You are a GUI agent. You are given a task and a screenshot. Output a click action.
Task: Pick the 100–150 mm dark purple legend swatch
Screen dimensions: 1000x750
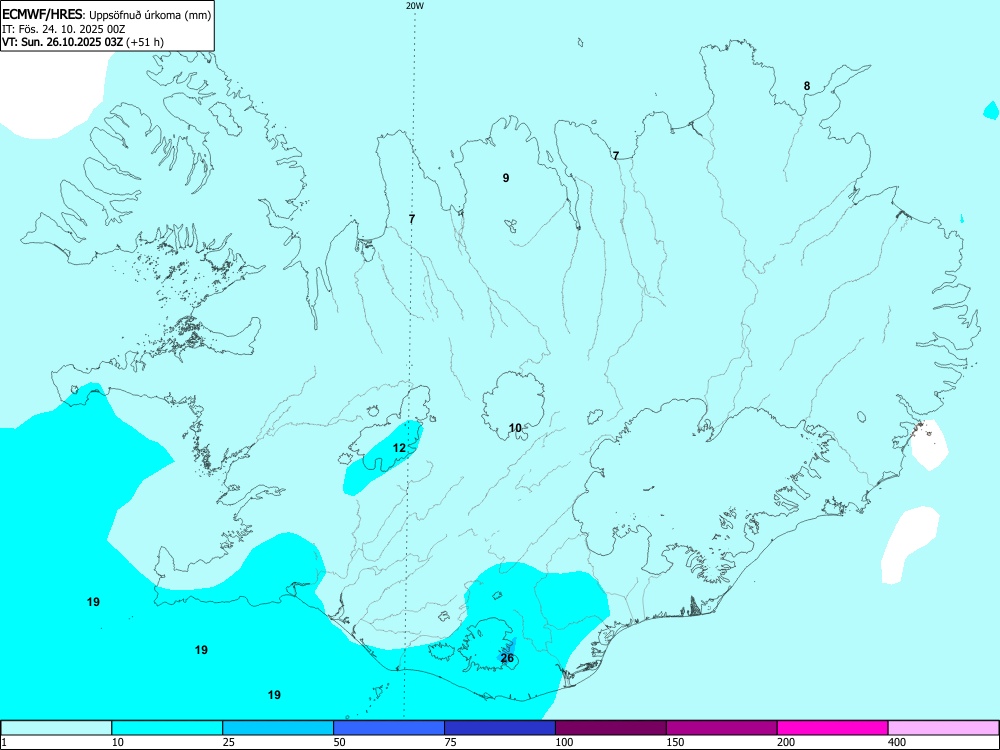tap(611, 728)
